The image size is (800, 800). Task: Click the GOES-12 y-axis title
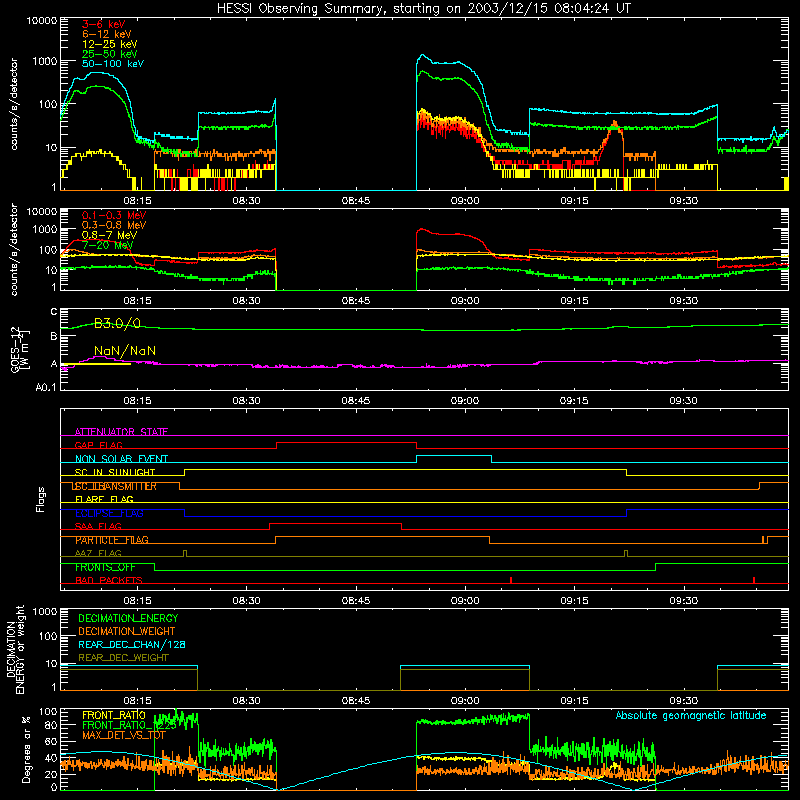coord(16,350)
